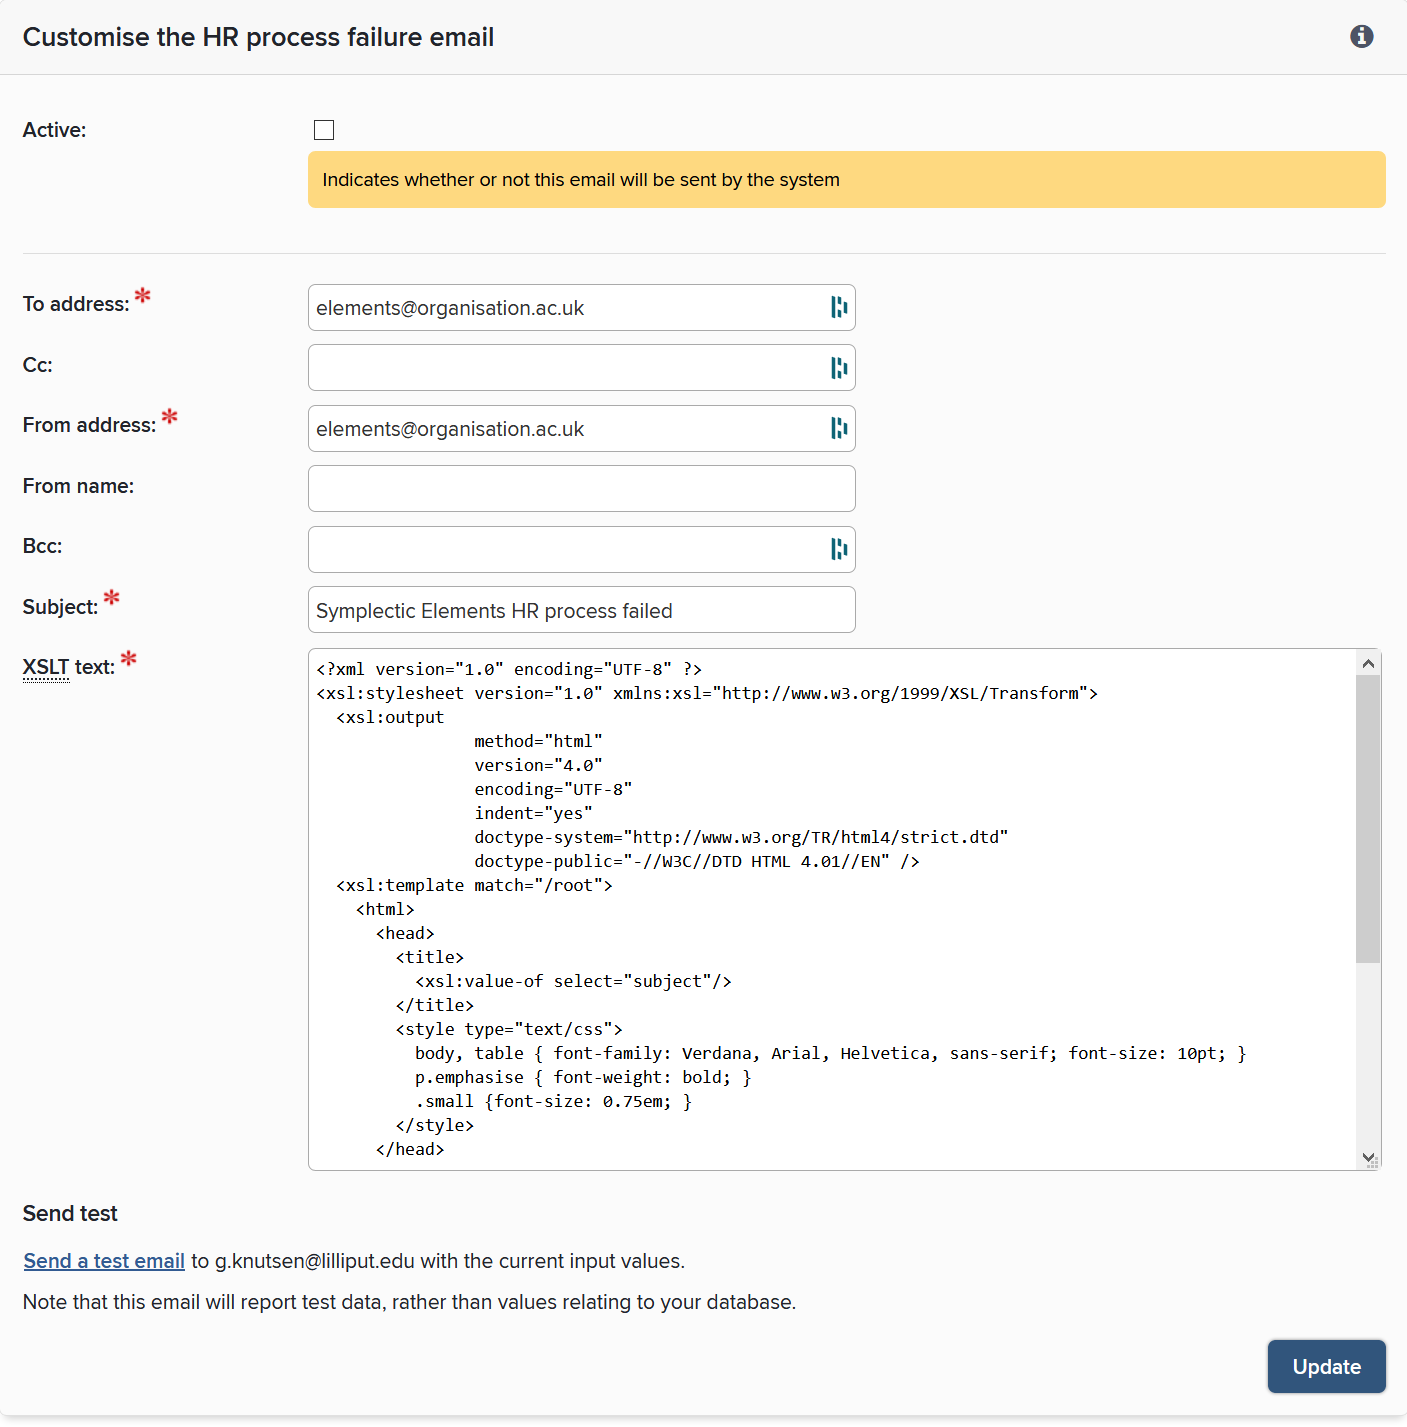The image size is (1407, 1427).
Task: Click the info icon in the header
Action: pos(1361,37)
